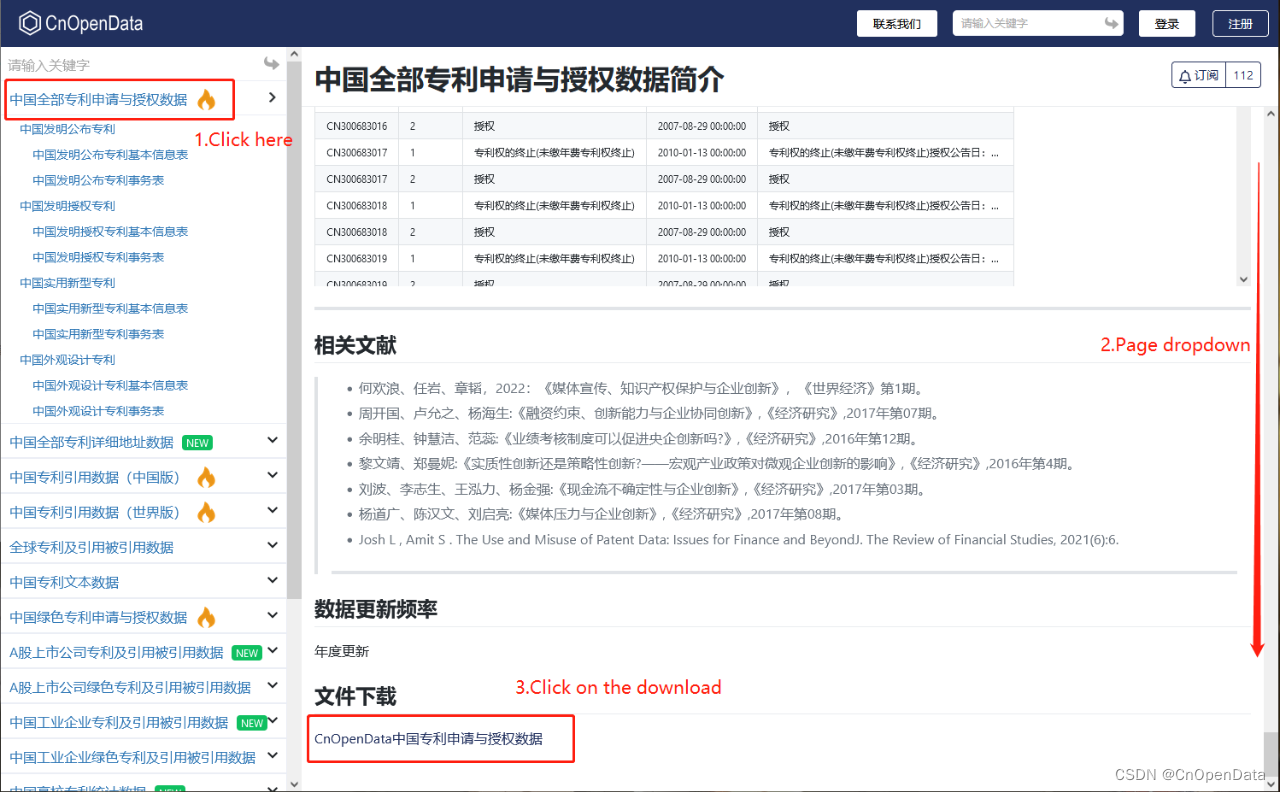Screen dimensions: 1280x792
Task: Click the 登录 login button
Action: click(1167, 24)
